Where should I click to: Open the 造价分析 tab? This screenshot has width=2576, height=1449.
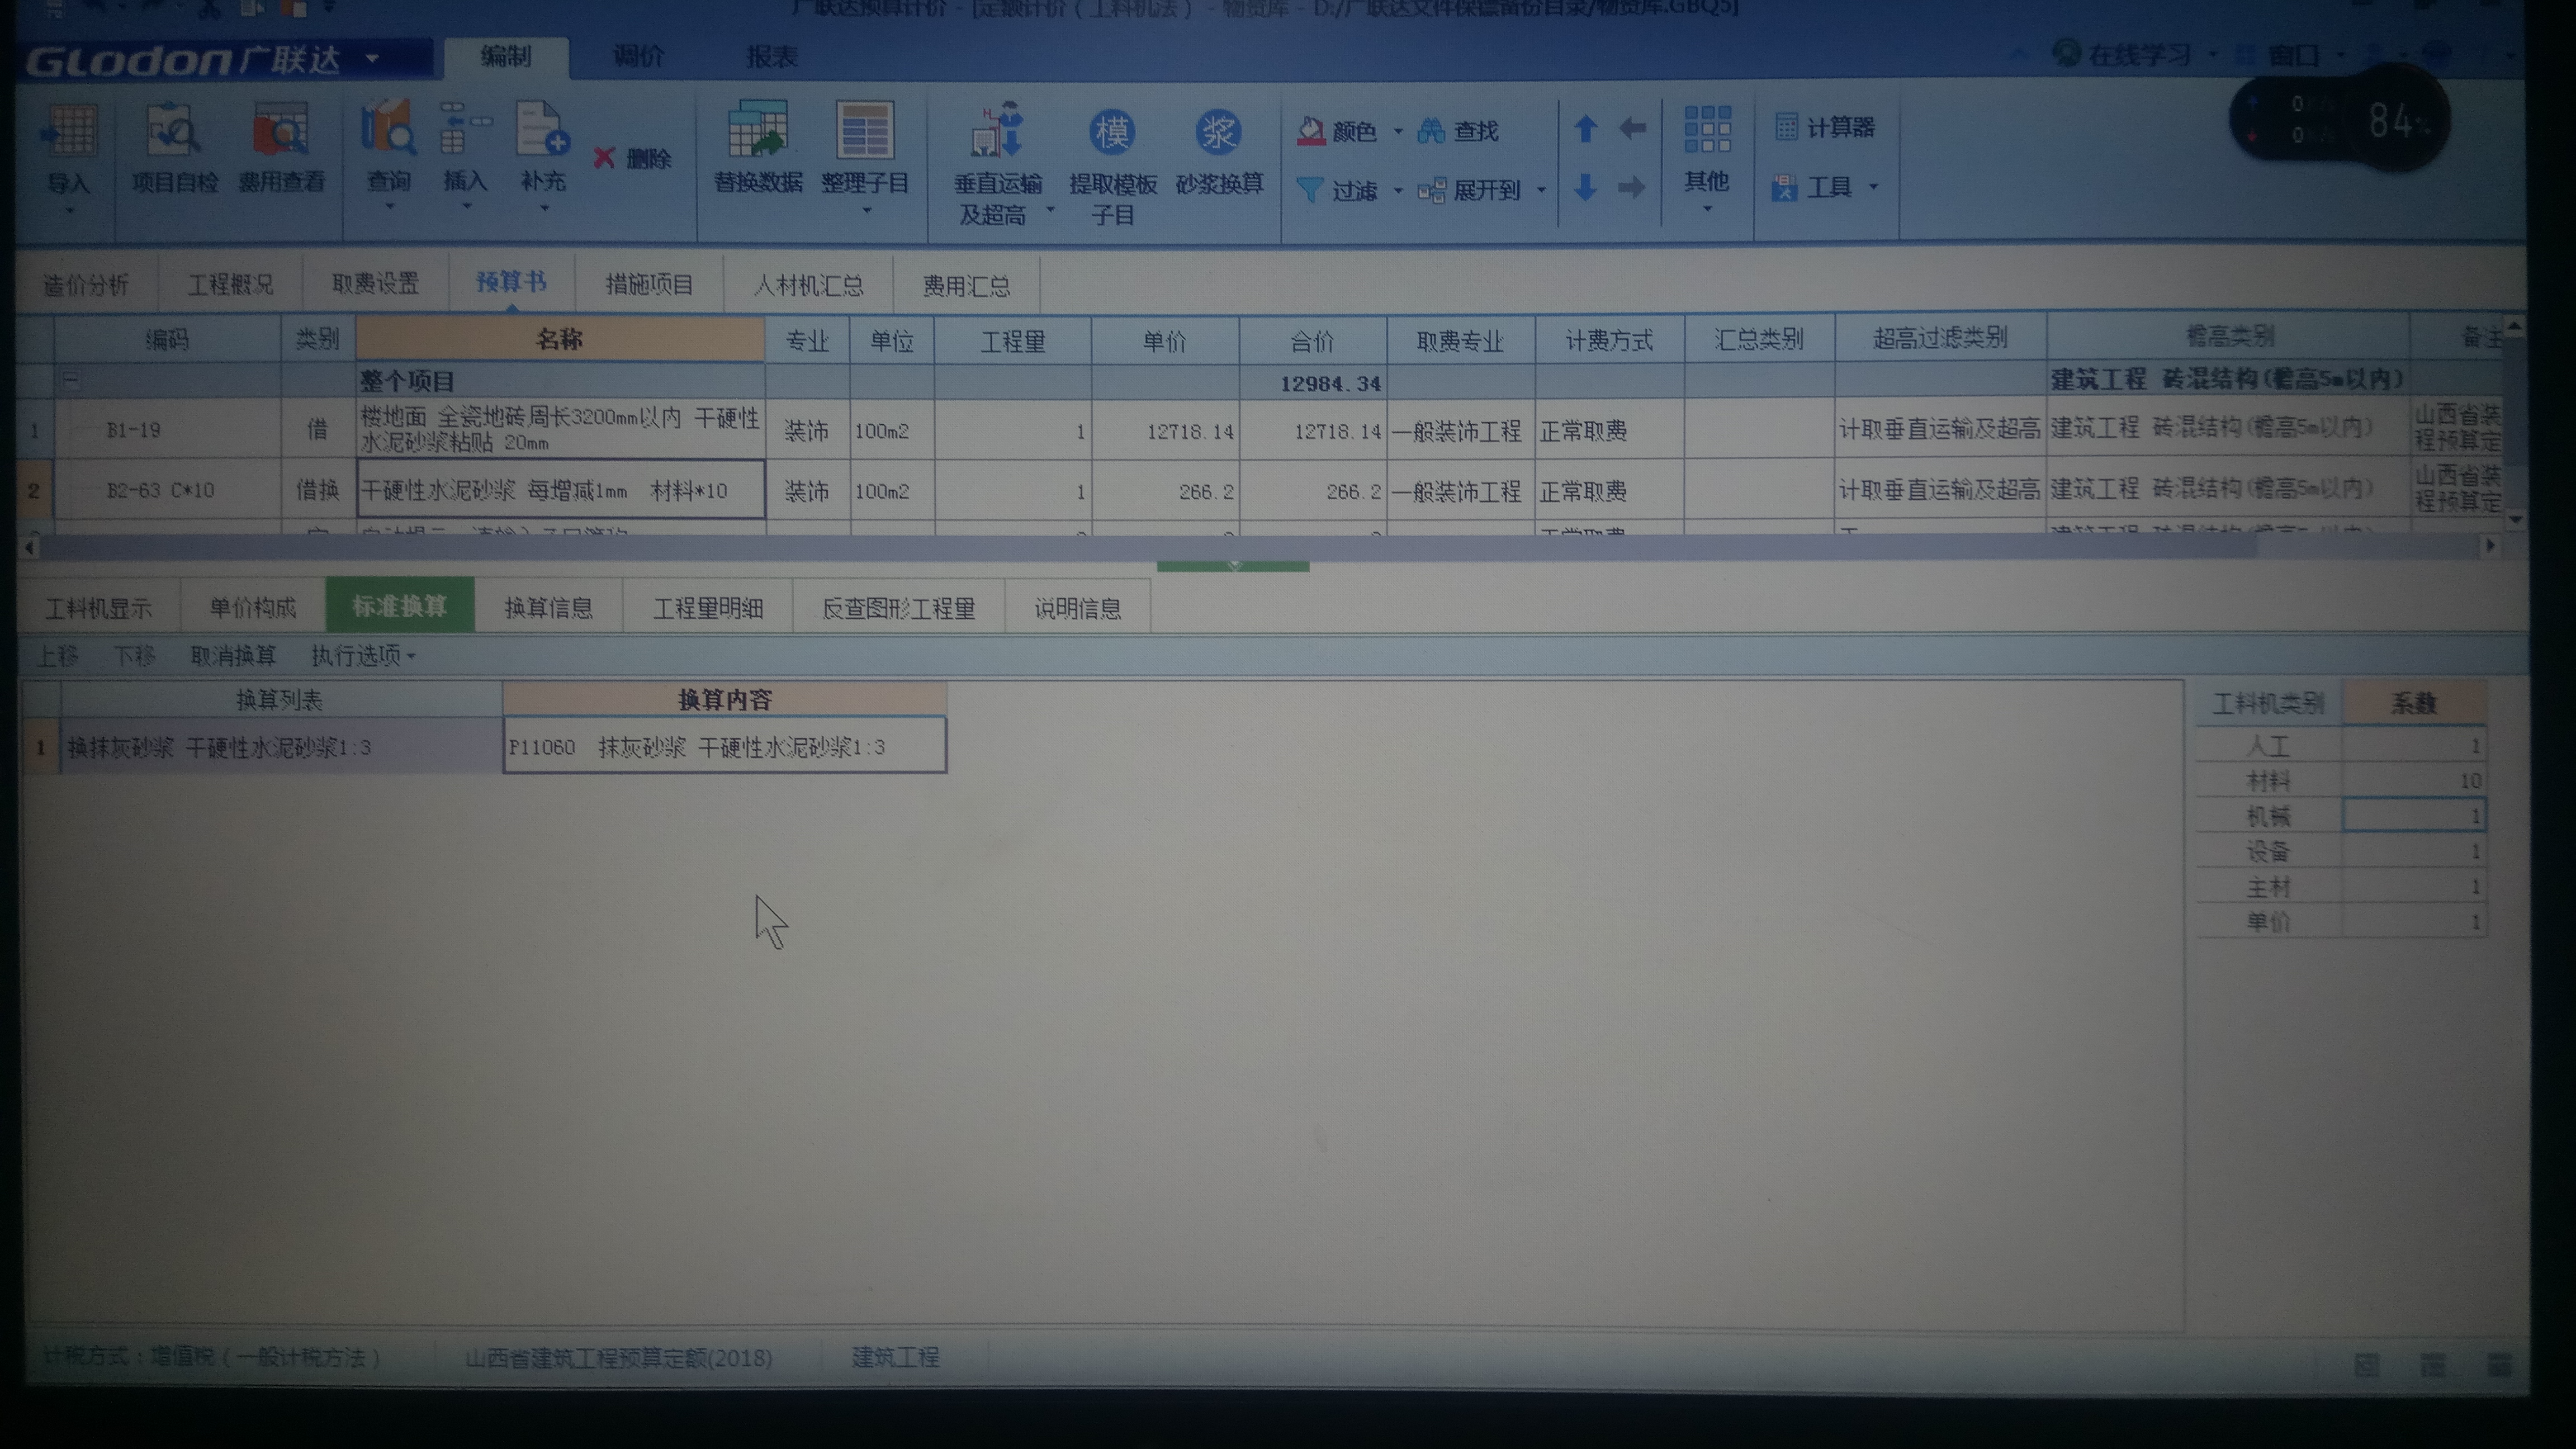[x=86, y=285]
